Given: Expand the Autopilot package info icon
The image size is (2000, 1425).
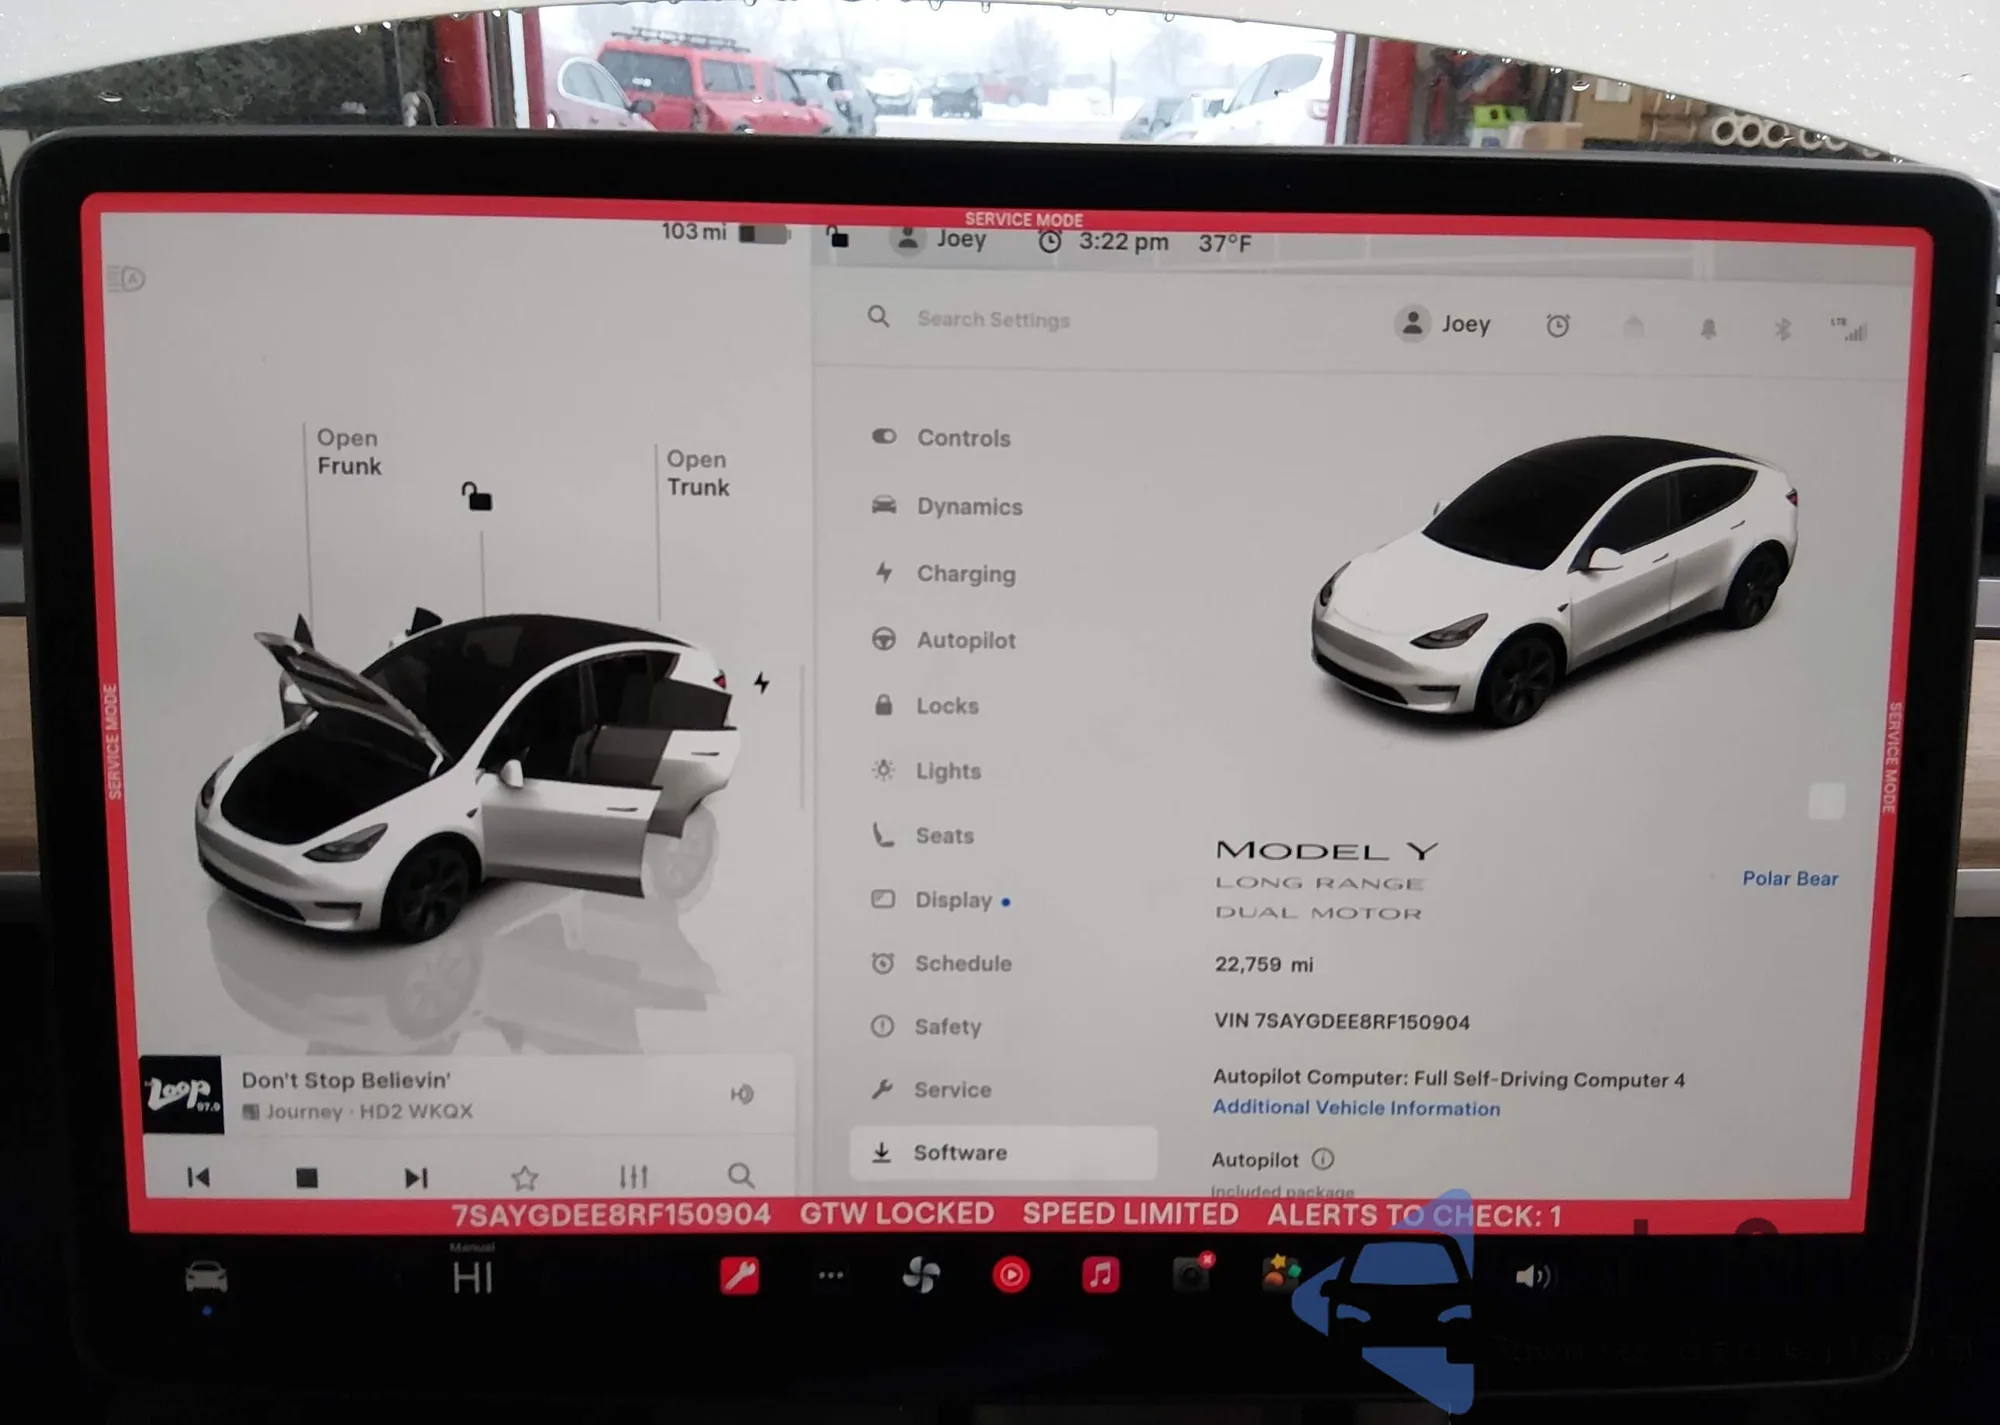Looking at the screenshot, I should pyautogui.click(x=1322, y=1159).
